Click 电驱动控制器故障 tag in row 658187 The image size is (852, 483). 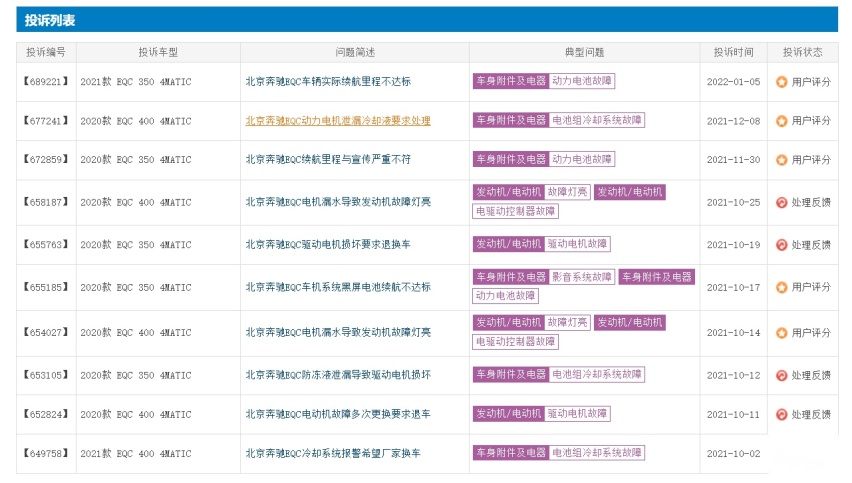(x=516, y=211)
